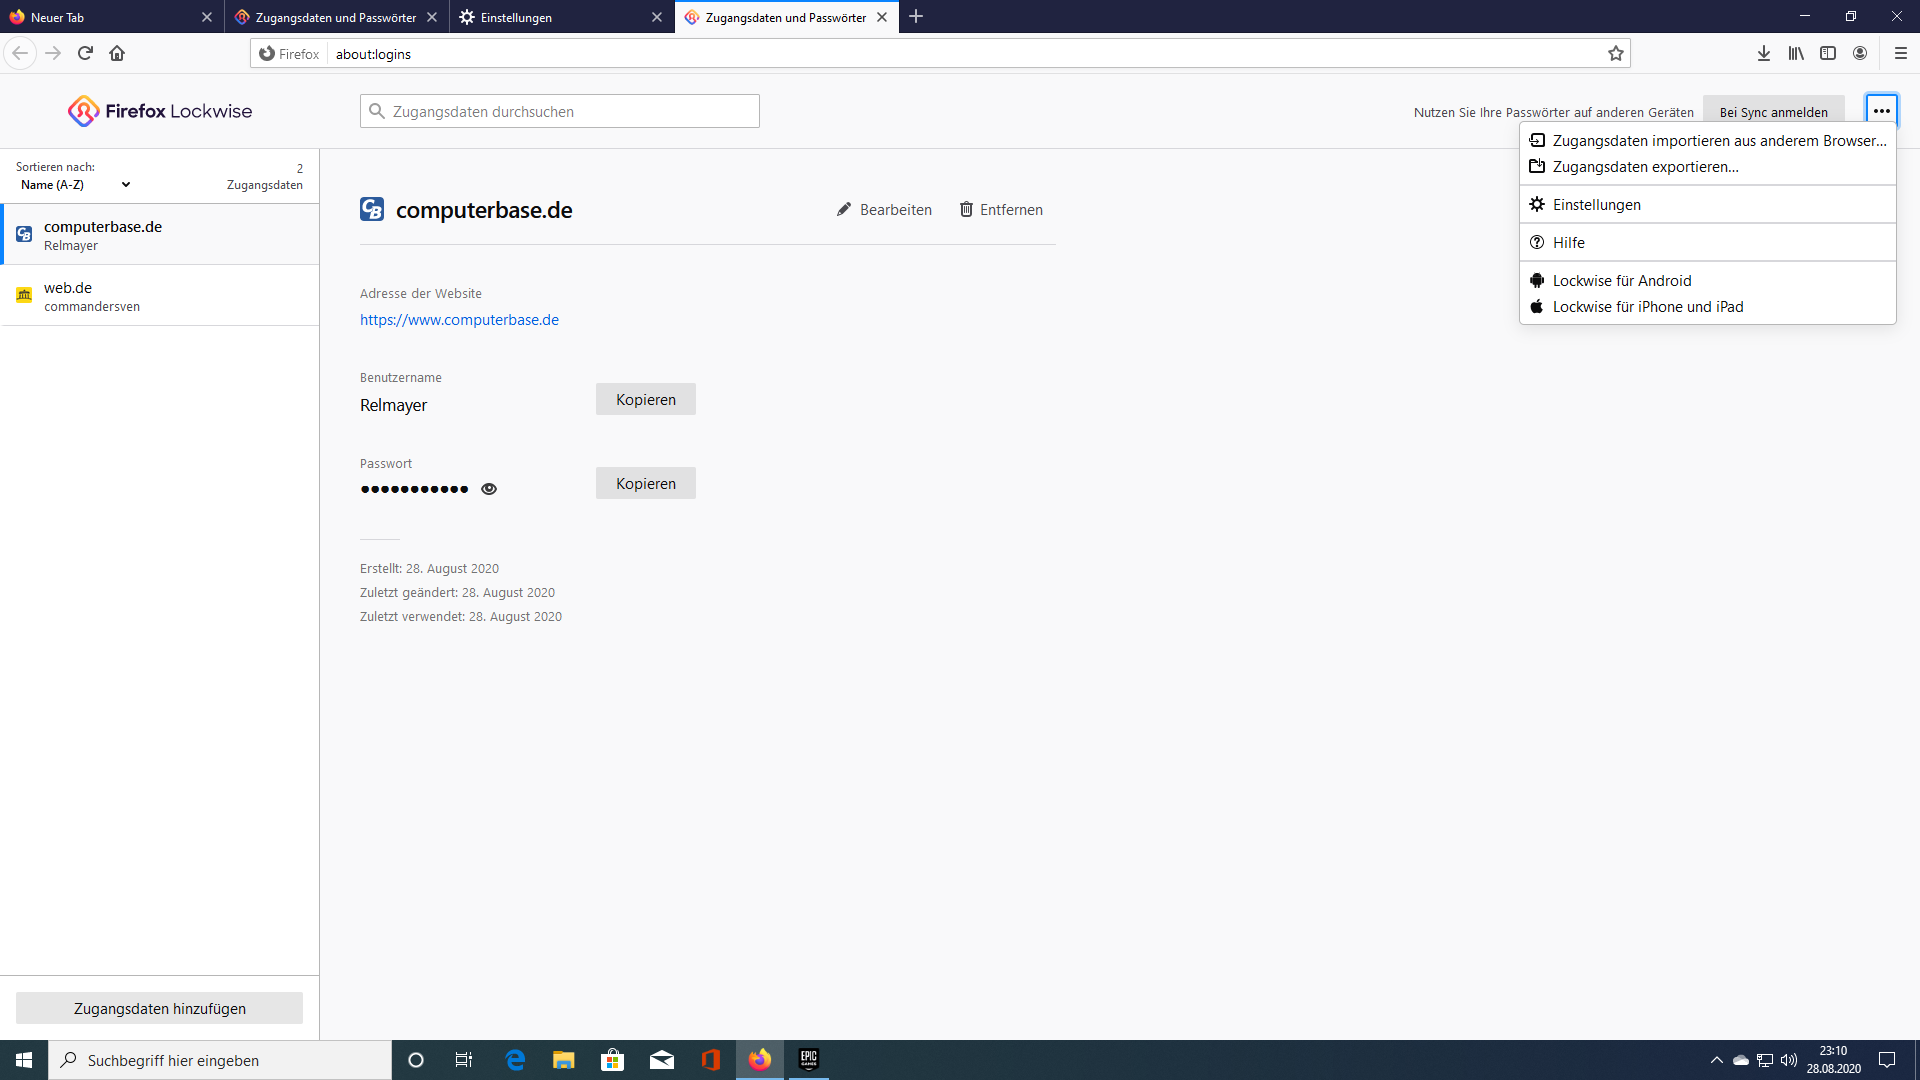The image size is (1920, 1080).
Task: Open the Sortieren nach Name dropdown
Action: coord(76,185)
